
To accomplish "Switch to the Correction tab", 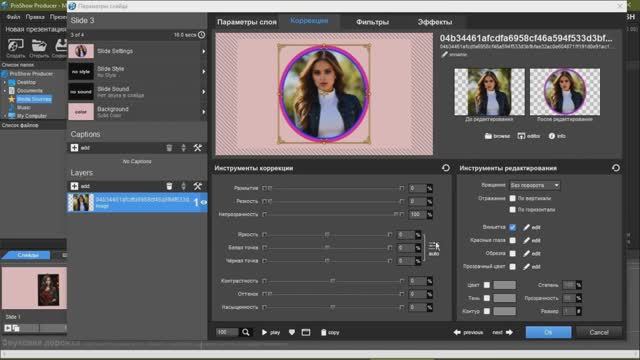I will (x=309, y=21).
